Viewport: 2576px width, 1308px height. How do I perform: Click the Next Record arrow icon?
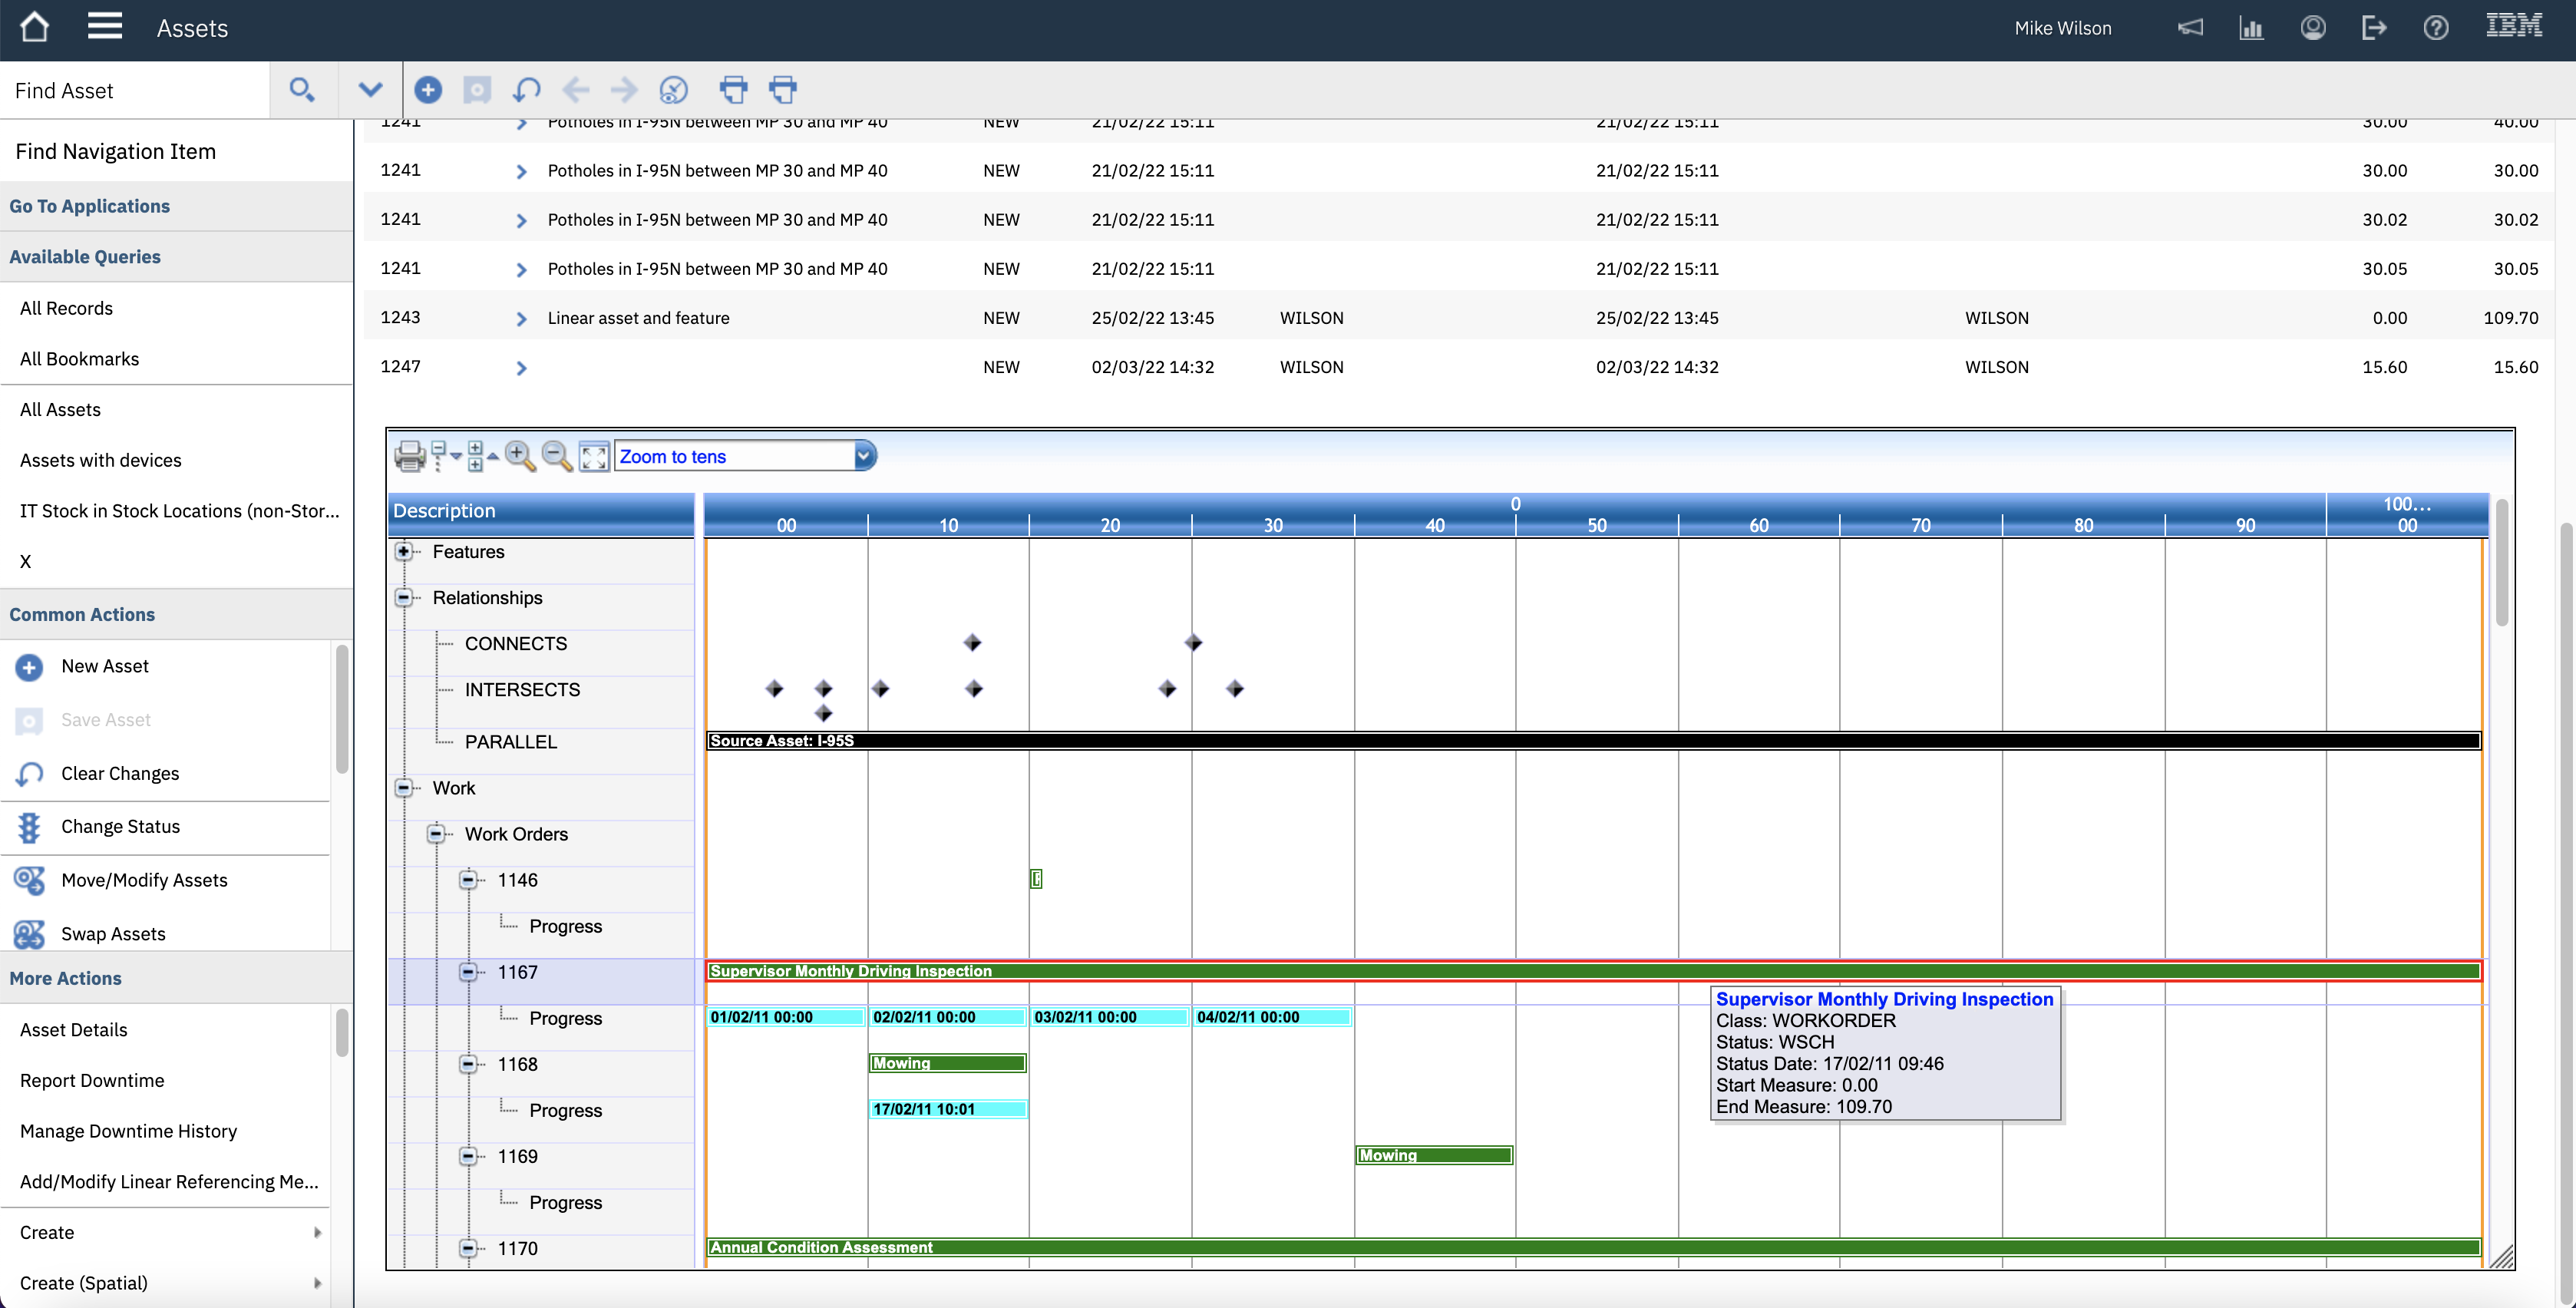(x=624, y=89)
